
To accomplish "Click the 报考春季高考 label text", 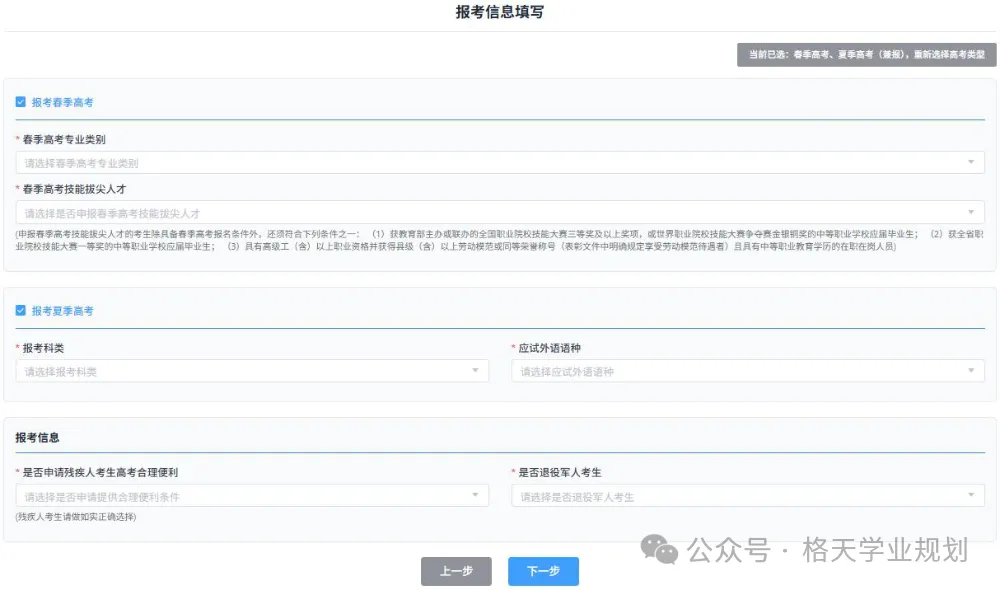I will tap(62, 102).
